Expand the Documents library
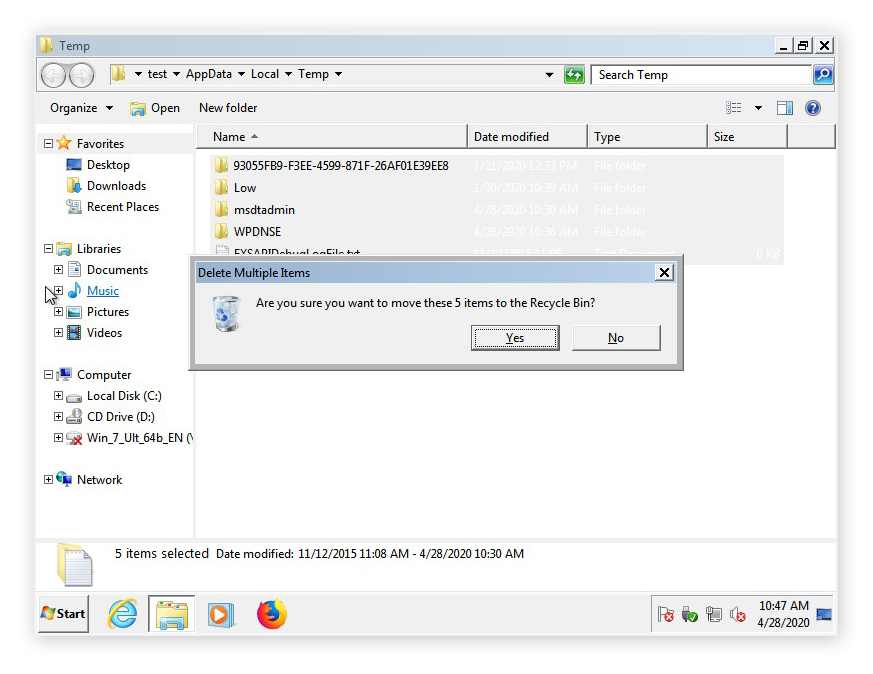The image size is (873, 674). (58, 269)
